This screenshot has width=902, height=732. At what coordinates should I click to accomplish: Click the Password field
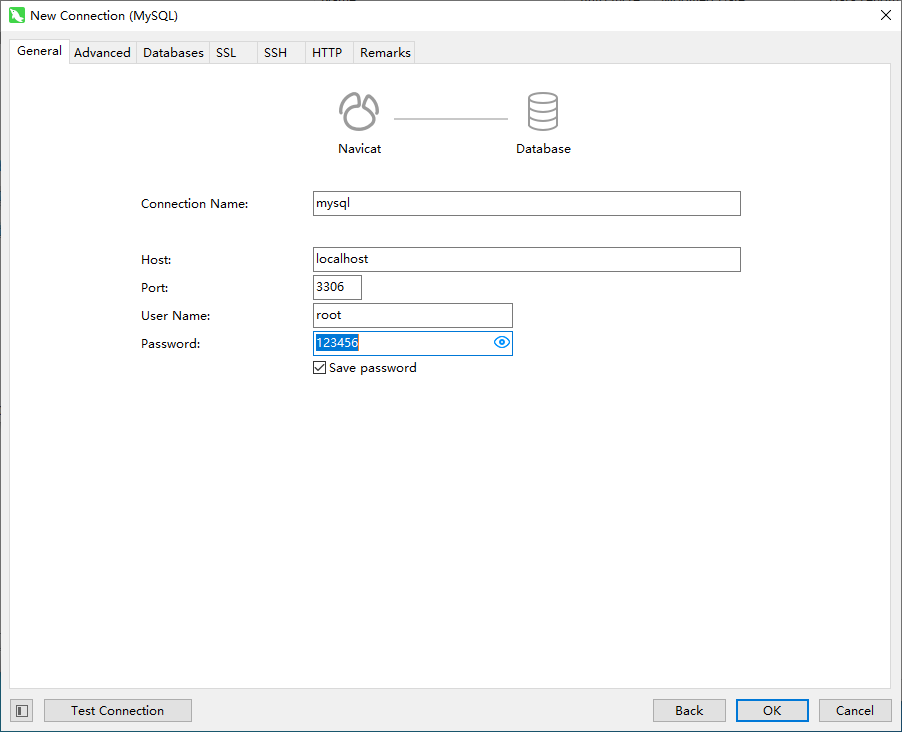point(412,344)
